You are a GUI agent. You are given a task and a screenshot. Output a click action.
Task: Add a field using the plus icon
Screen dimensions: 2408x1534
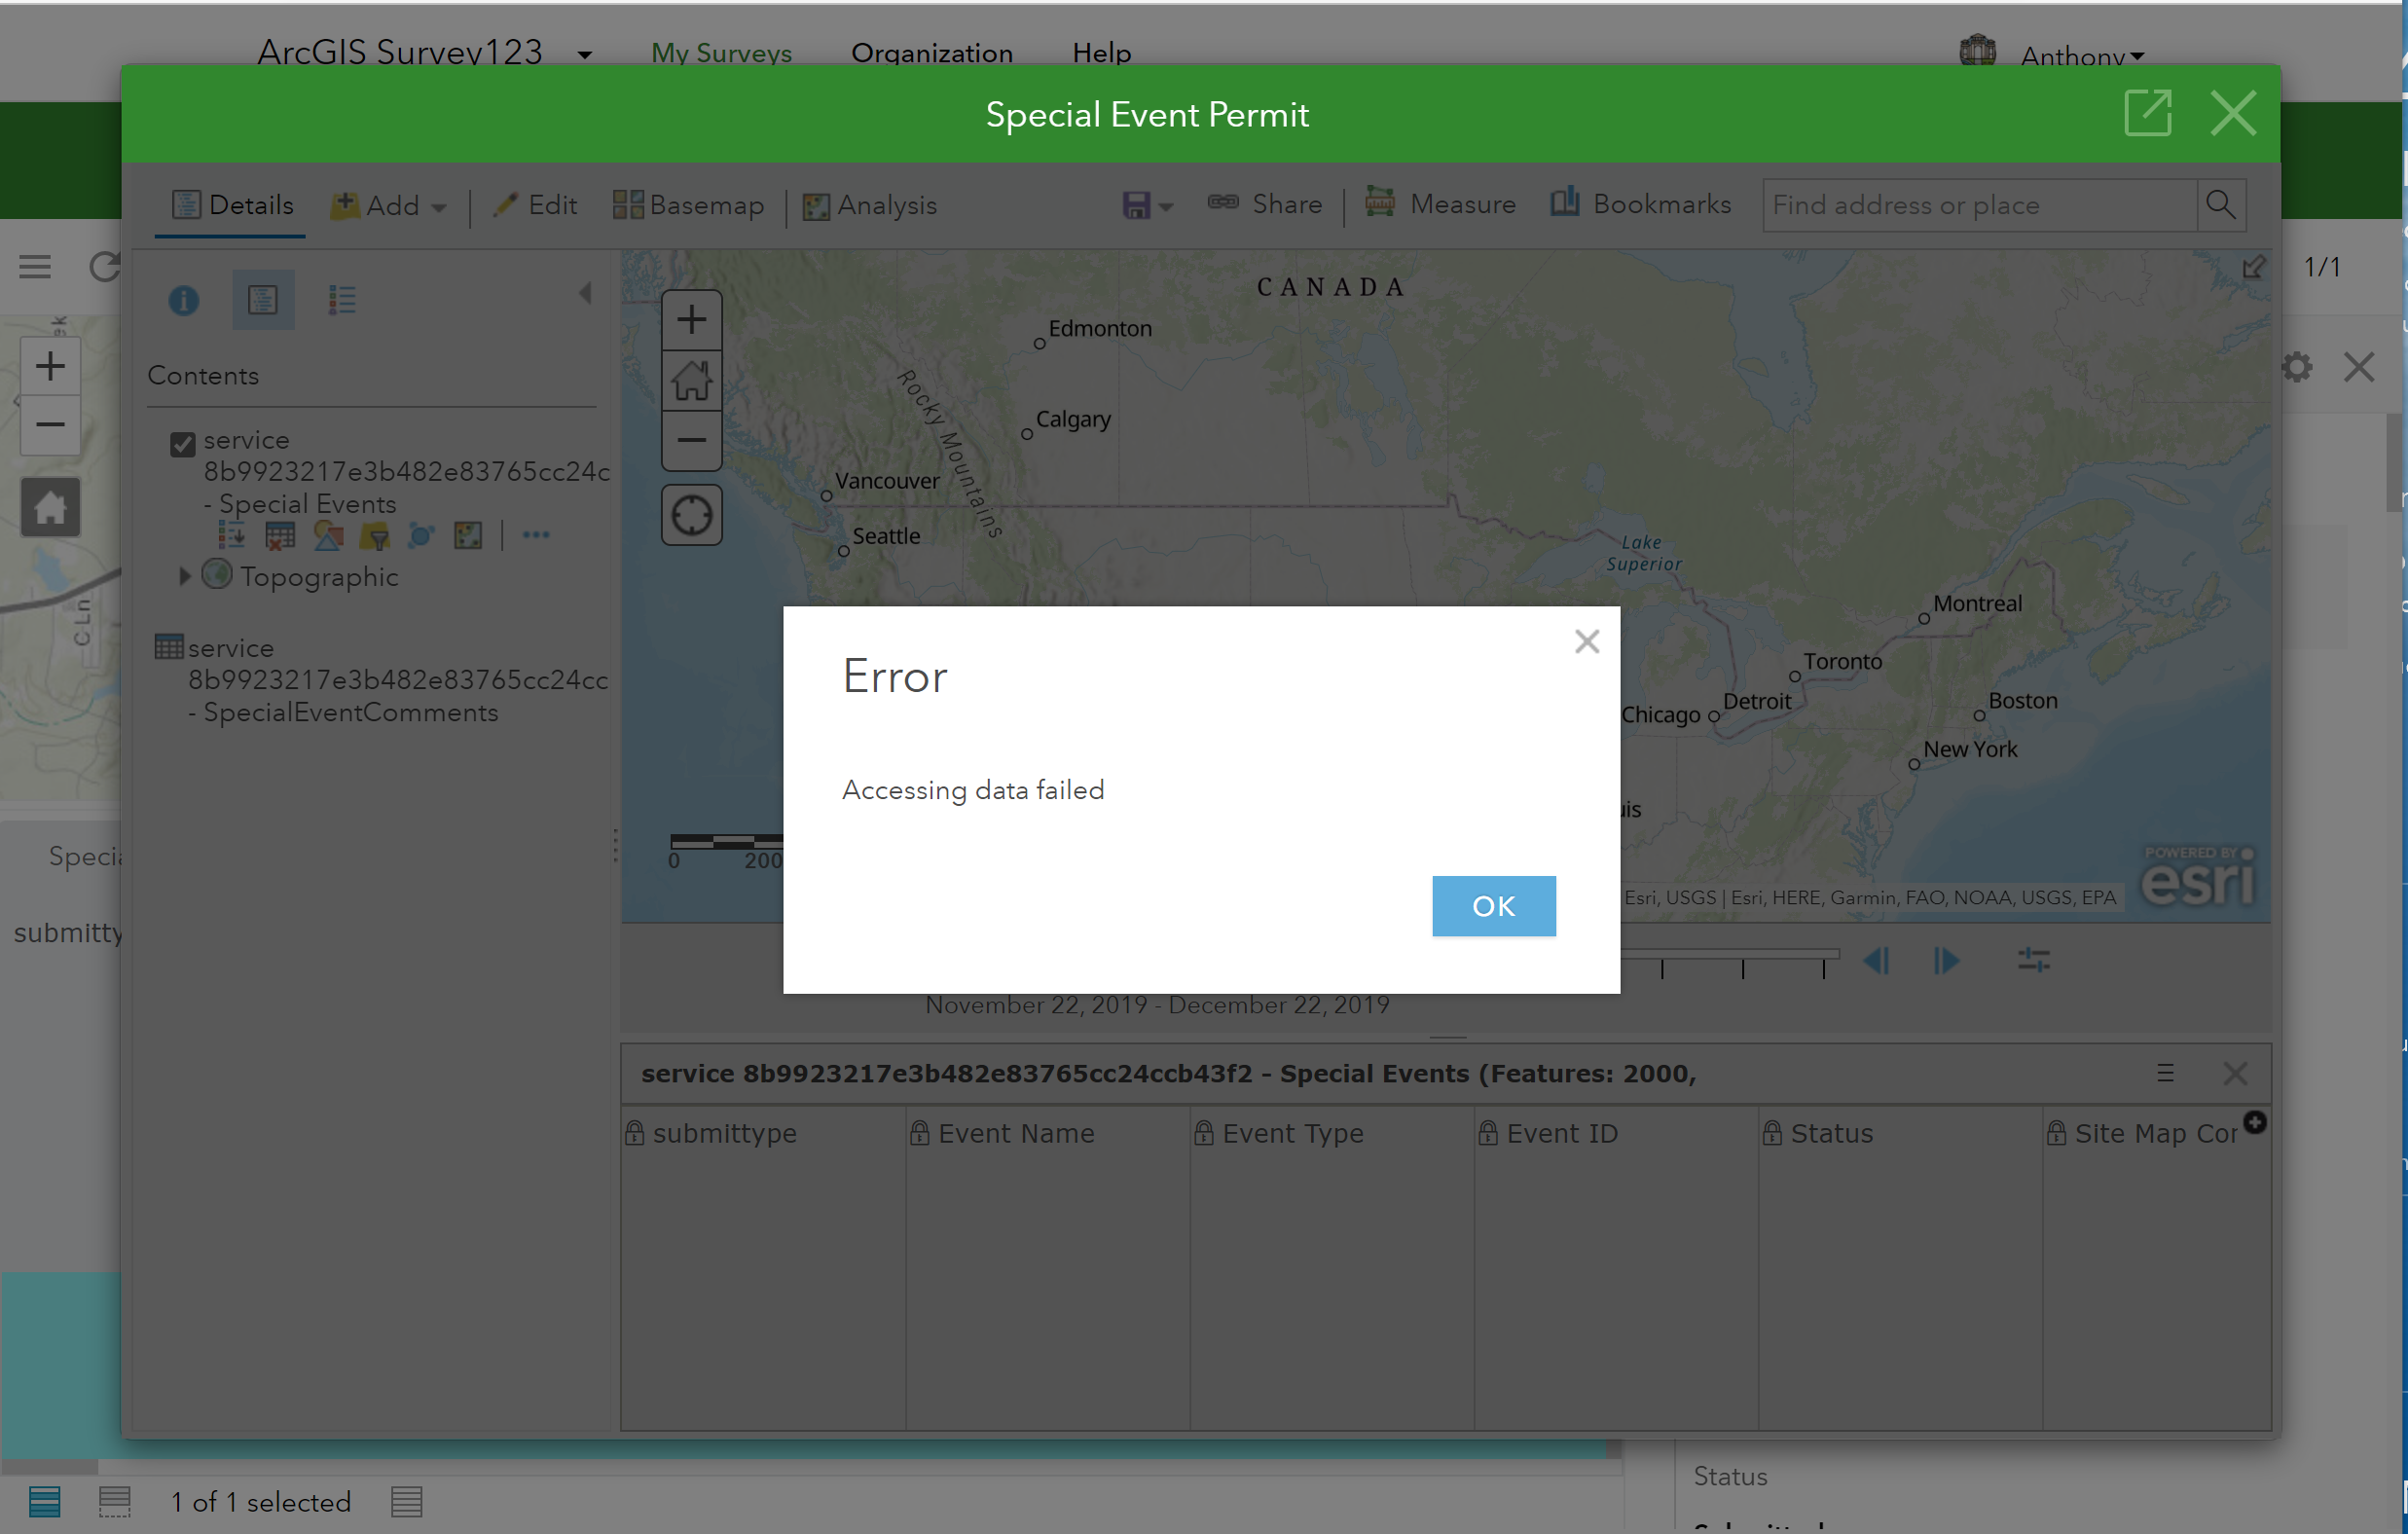point(2255,1122)
